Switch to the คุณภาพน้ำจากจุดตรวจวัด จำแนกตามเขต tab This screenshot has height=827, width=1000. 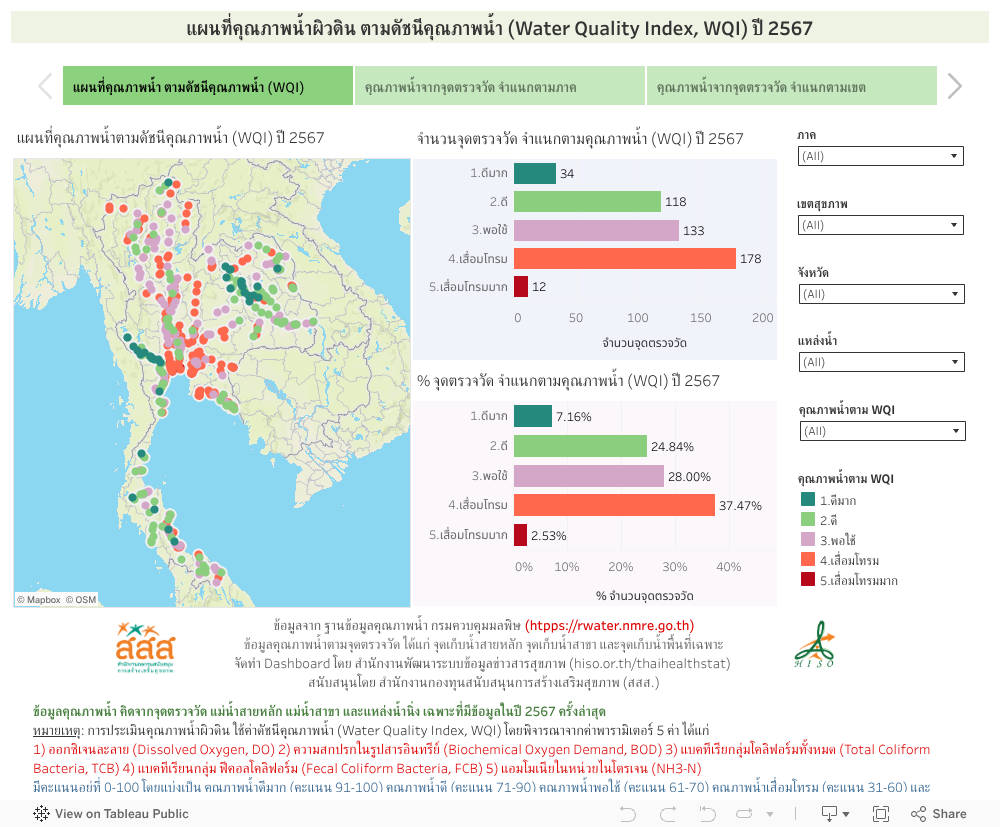click(x=794, y=86)
